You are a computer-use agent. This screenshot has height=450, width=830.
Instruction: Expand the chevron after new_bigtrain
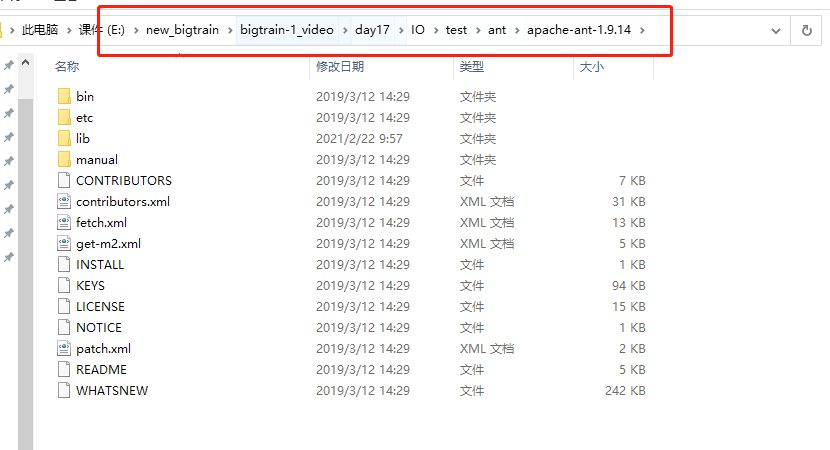[230, 30]
